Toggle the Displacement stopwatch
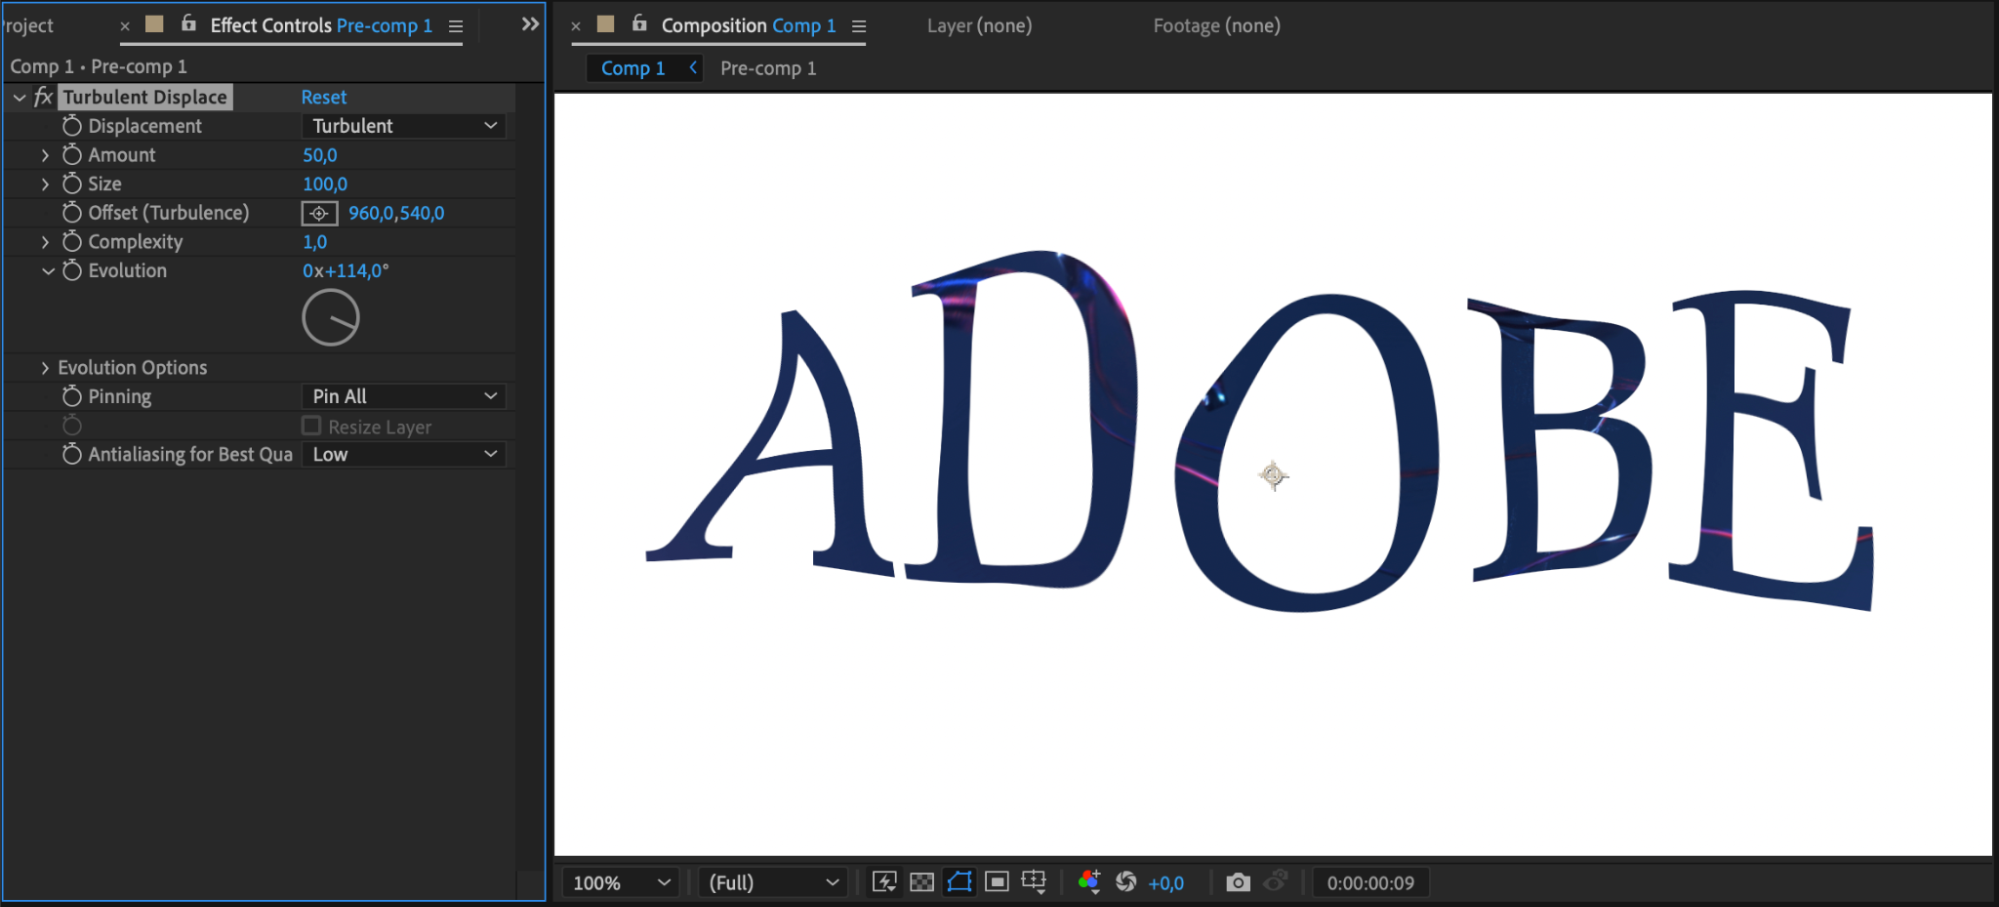 click(72, 126)
